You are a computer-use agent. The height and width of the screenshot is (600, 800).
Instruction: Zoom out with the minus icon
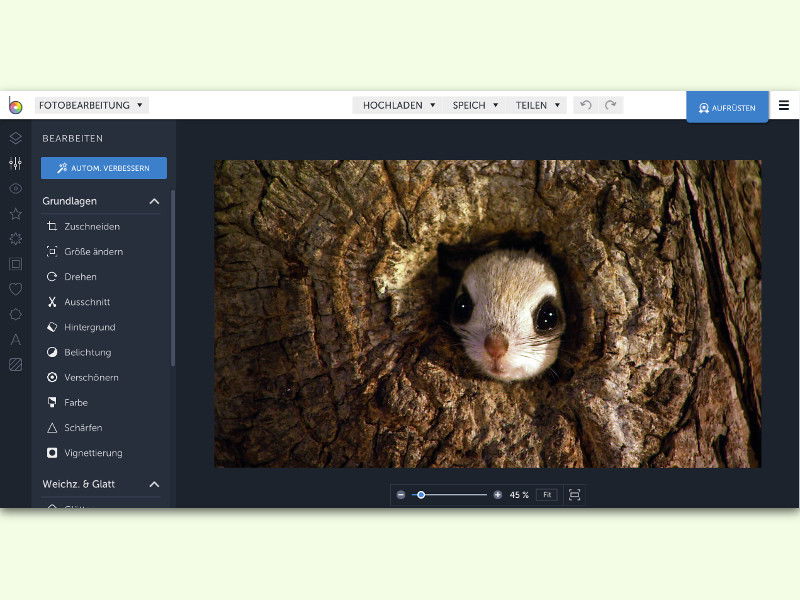(x=401, y=495)
